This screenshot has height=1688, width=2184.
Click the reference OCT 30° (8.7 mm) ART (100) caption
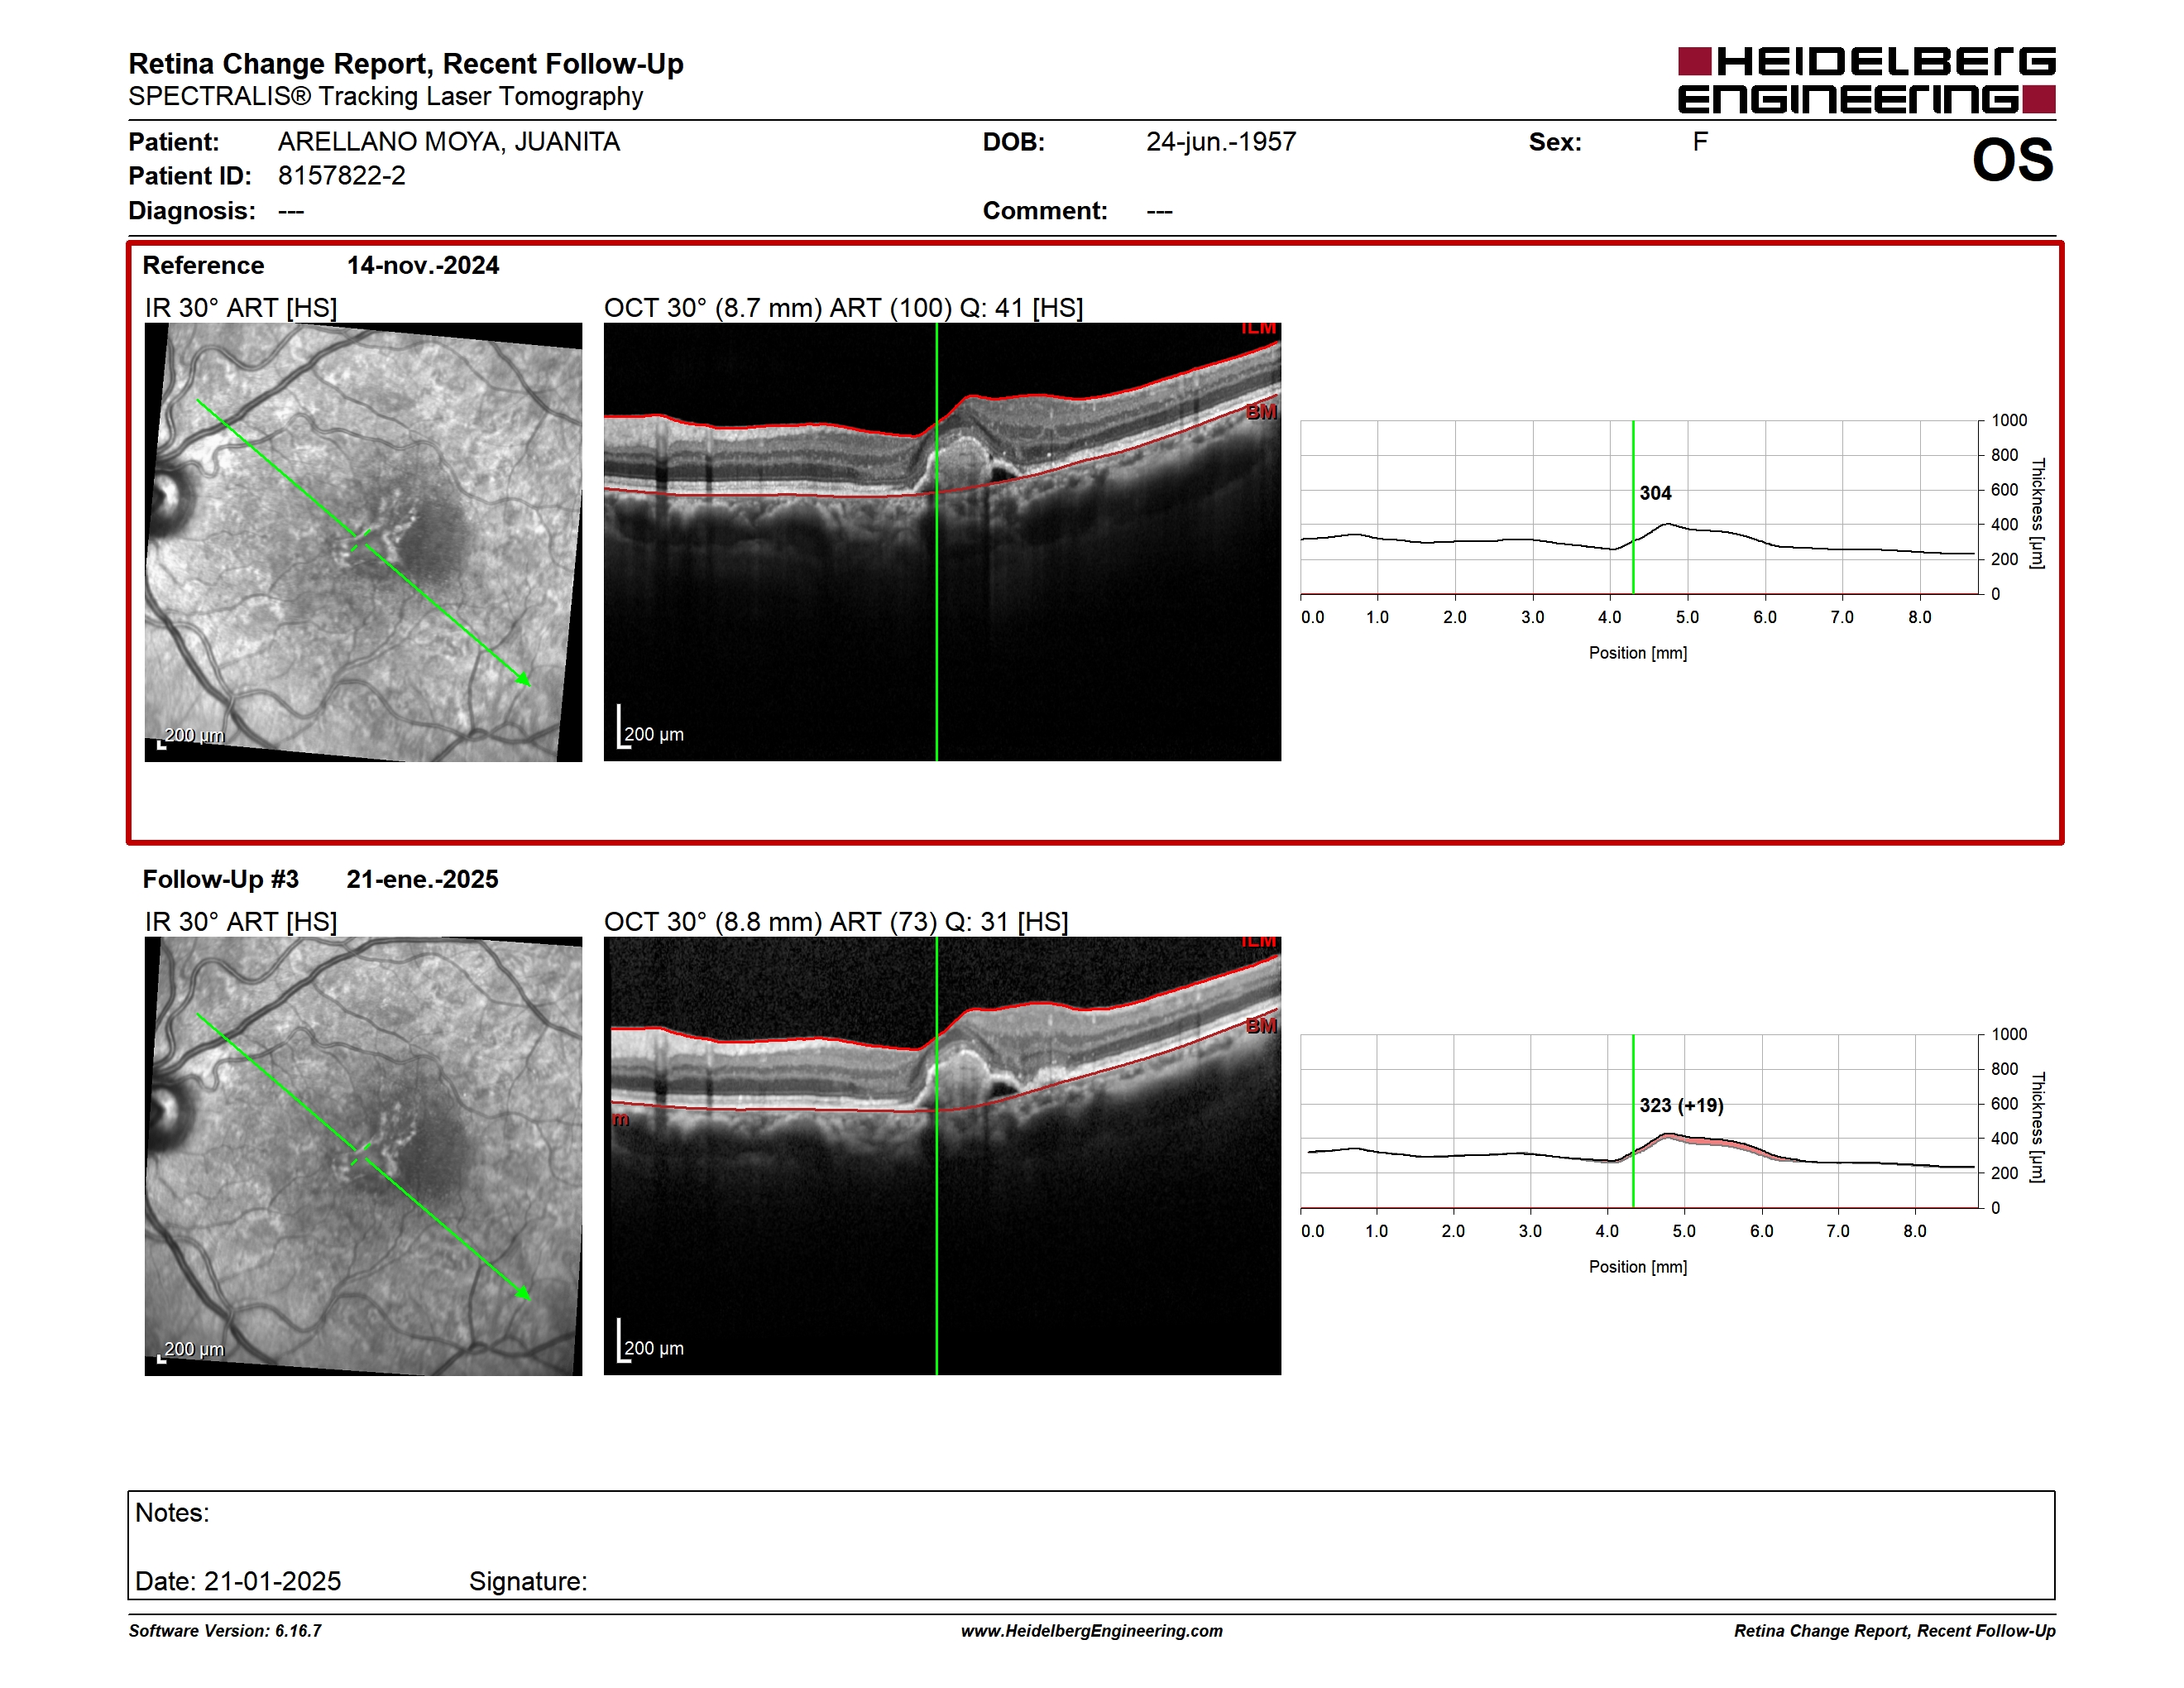click(844, 308)
